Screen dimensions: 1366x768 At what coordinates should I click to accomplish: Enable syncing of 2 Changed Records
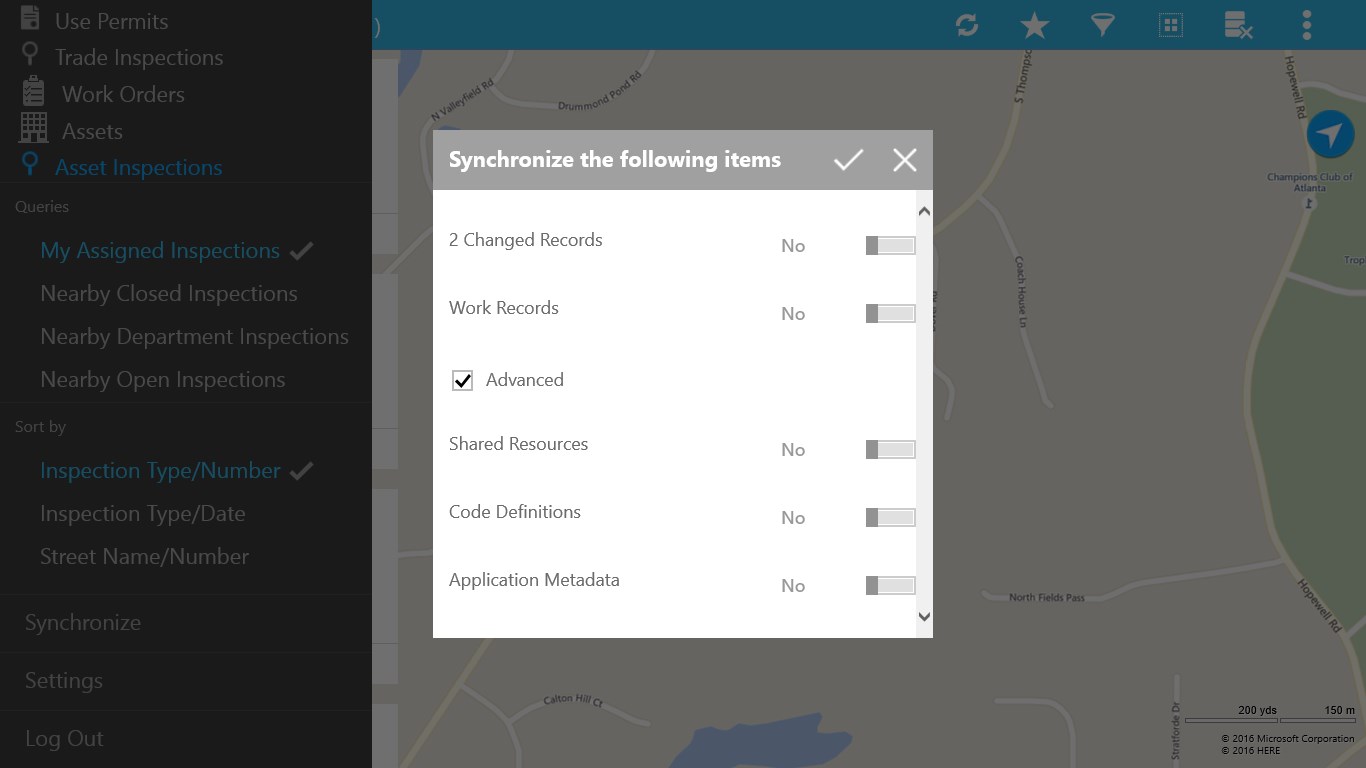click(x=889, y=245)
